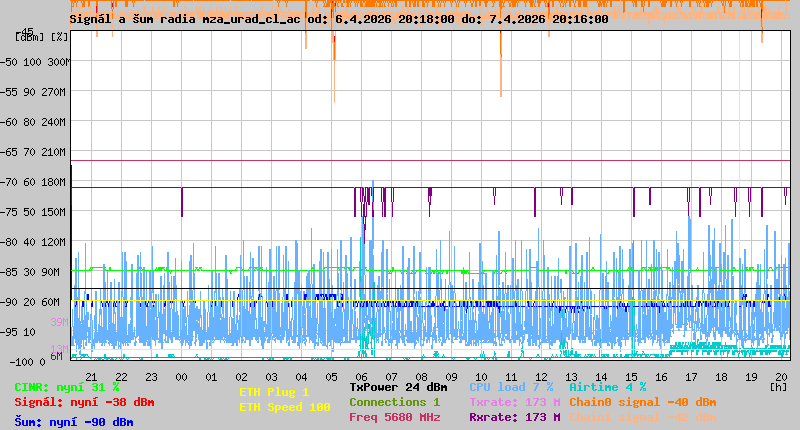
Task: Click hour label '23' on time axis
Action: (152, 377)
